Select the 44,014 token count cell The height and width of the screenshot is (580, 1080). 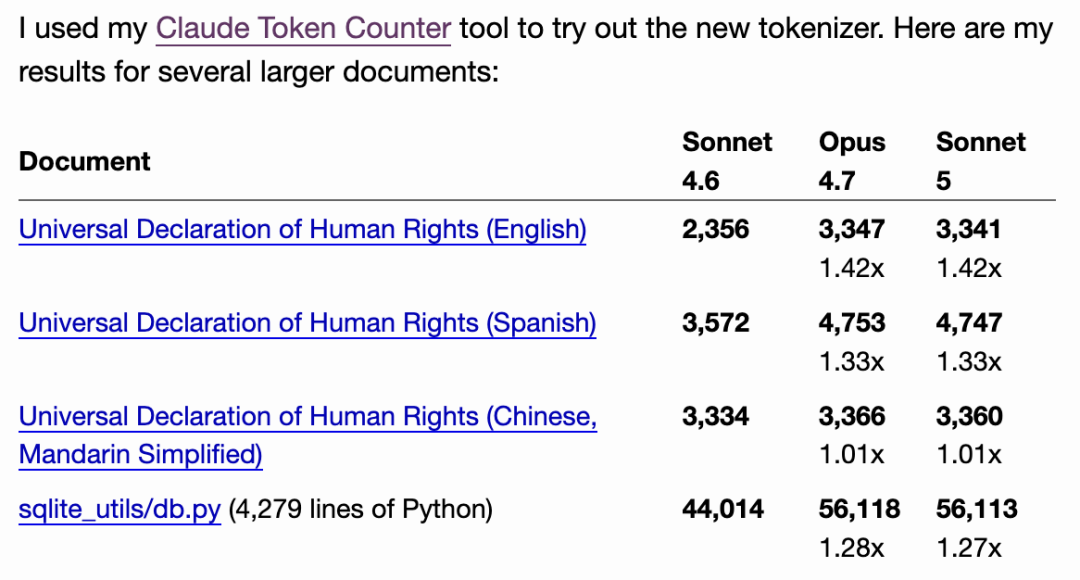tap(723, 510)
